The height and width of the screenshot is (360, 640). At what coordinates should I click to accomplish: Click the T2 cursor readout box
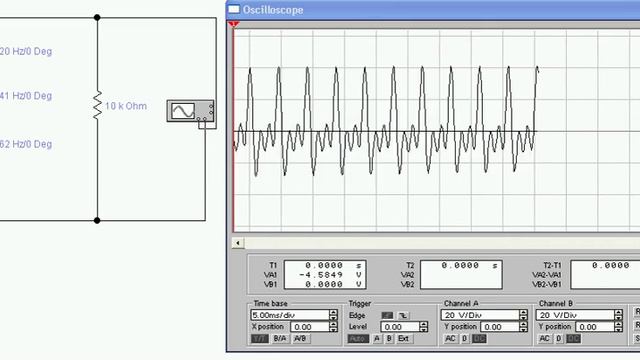(461, 275)
